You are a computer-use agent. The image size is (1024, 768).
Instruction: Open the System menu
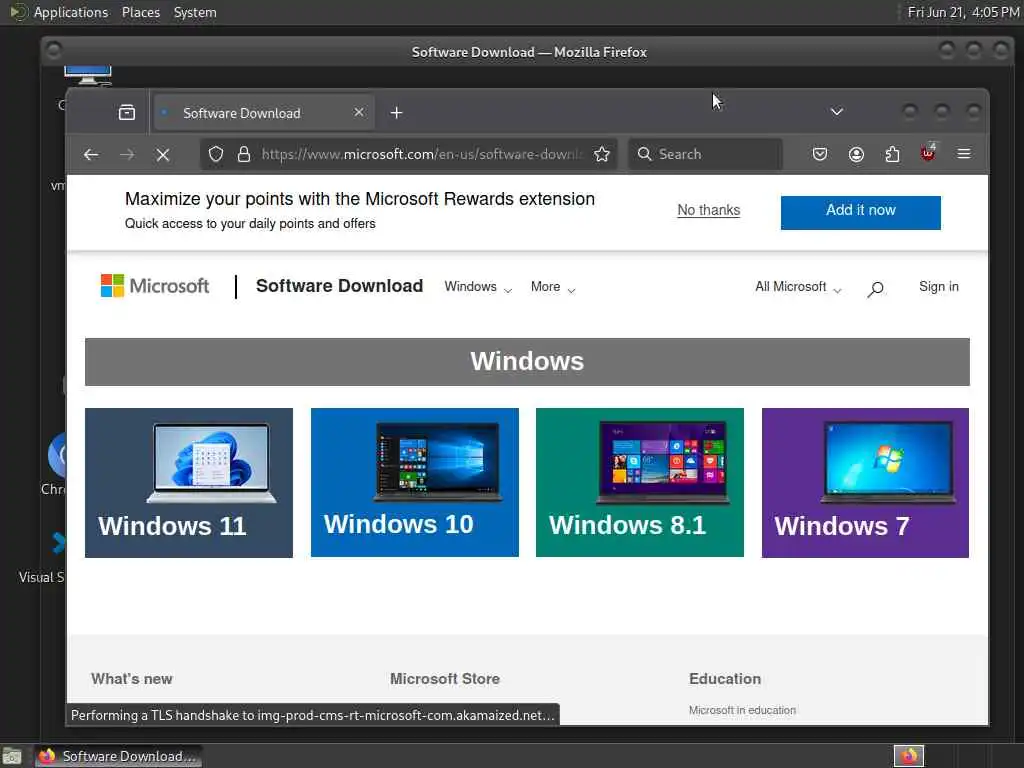[x=195, y=12]
